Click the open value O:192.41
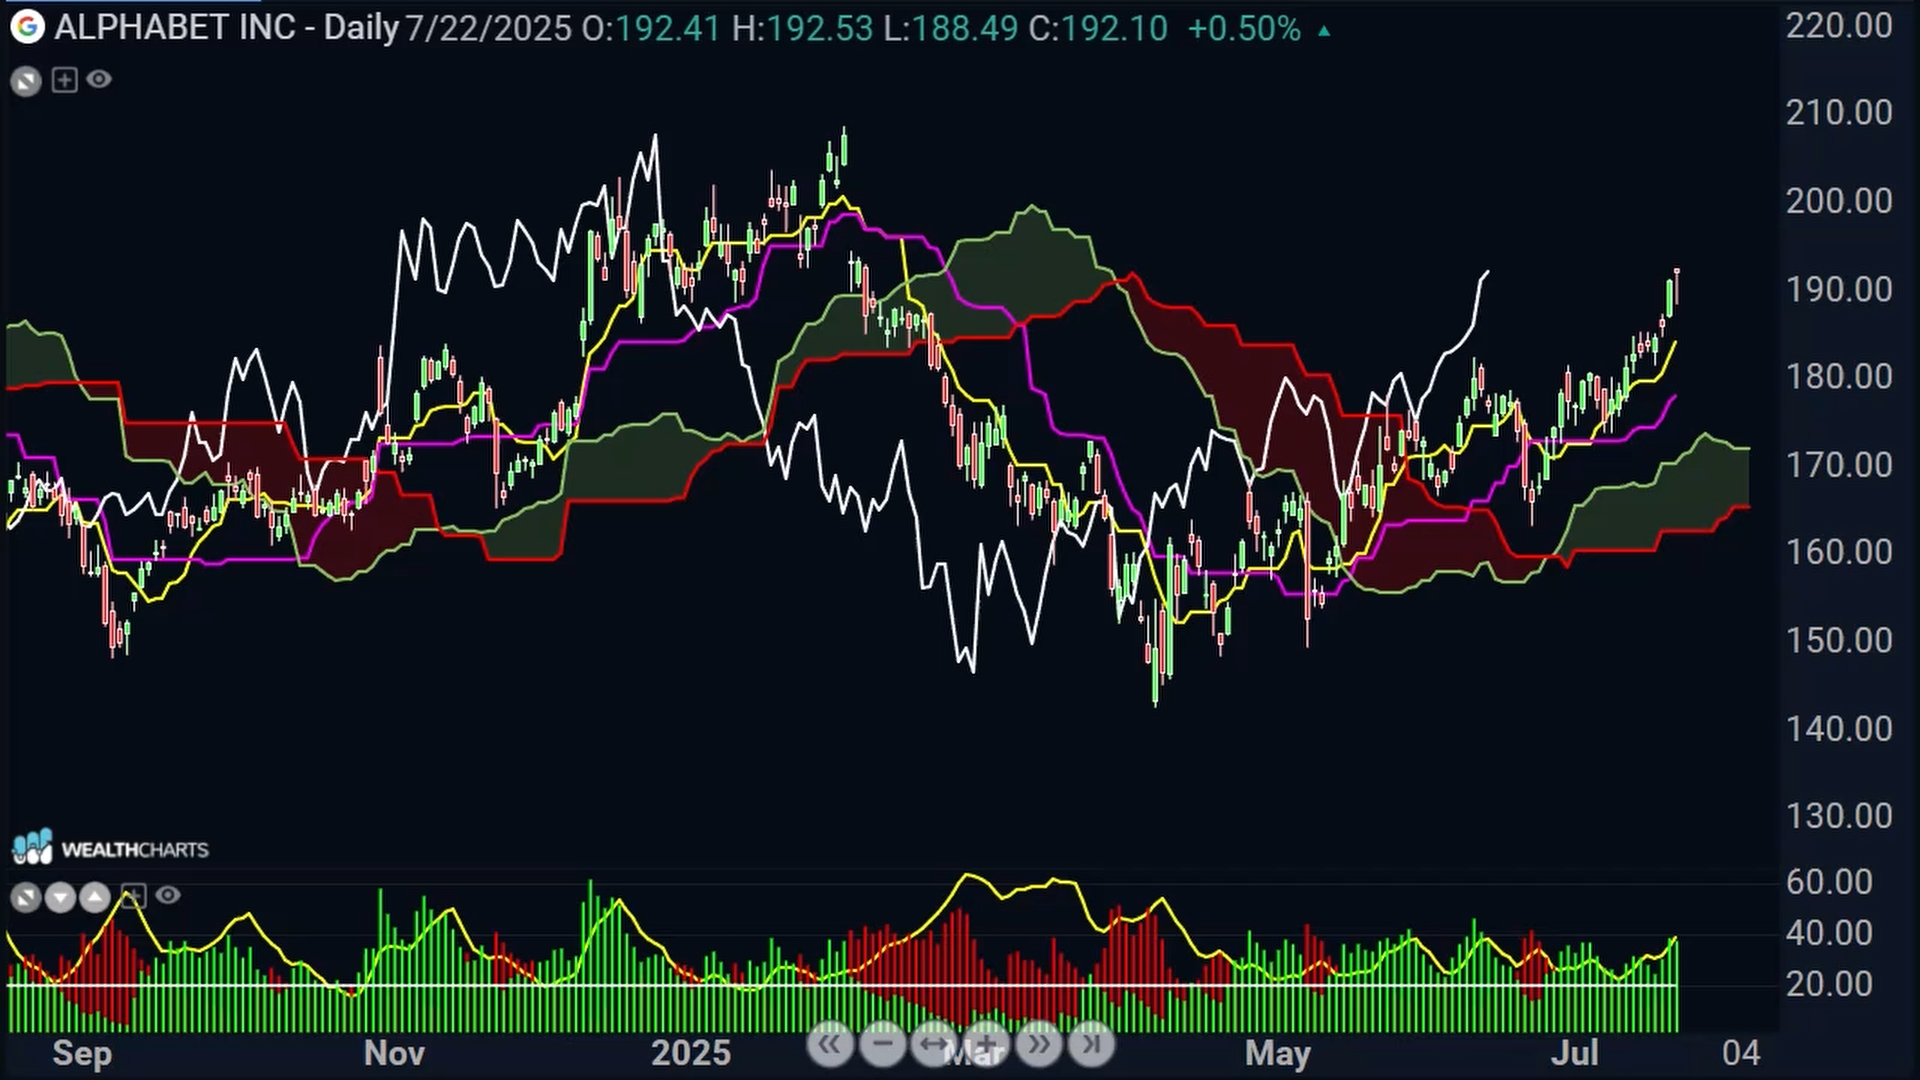Image resolution: width=1920 pixels, height=1080 pixels. [651, 28]
